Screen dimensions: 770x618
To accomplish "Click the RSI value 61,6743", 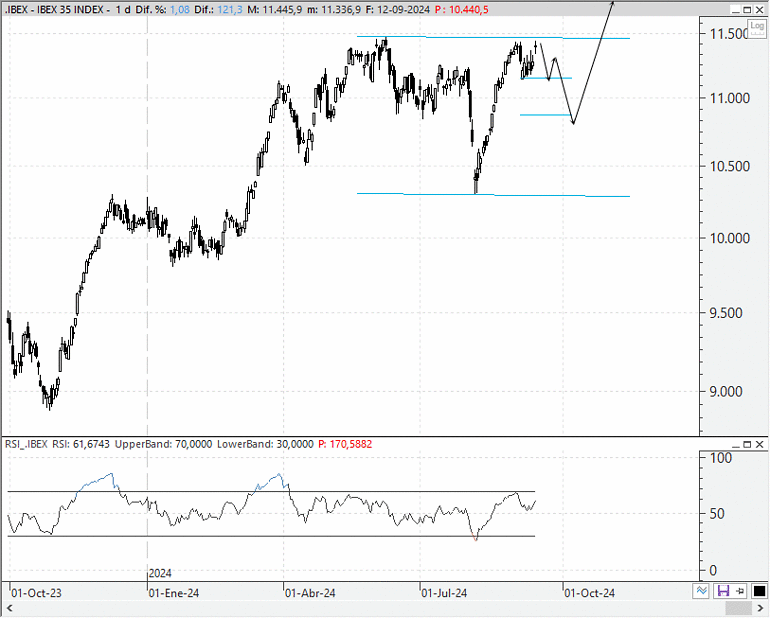I will (x=91, y=445).
